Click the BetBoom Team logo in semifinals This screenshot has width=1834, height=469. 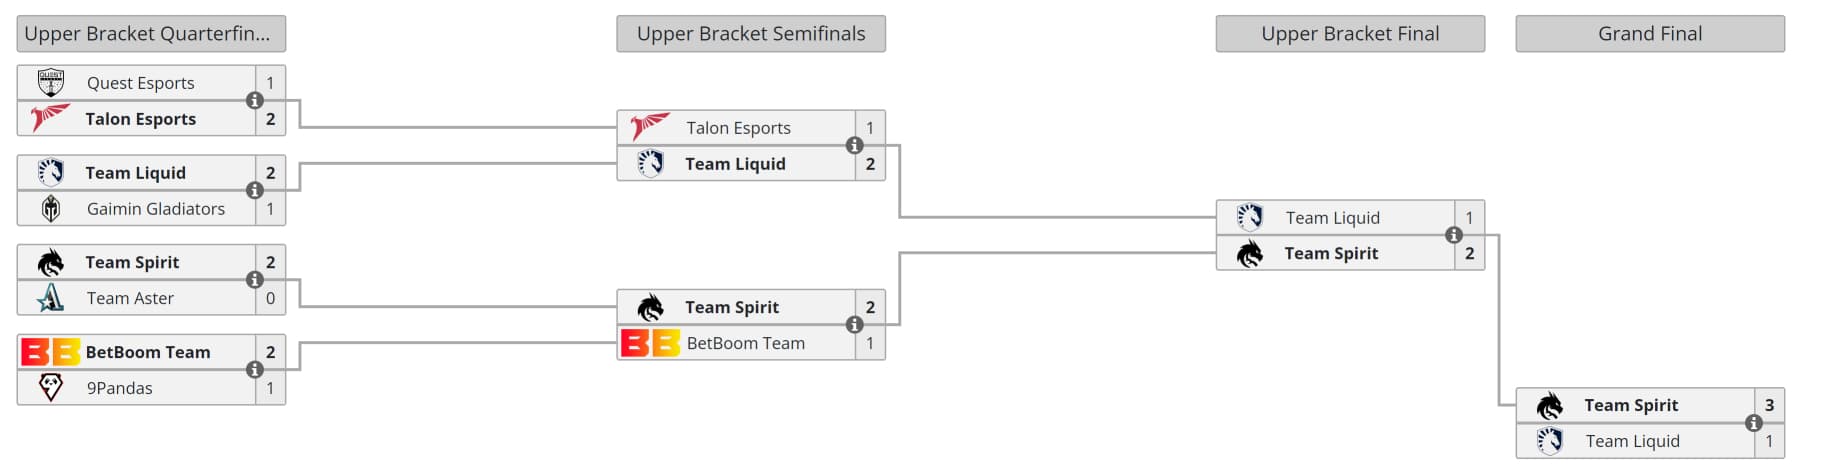click(x=650, y=343)
